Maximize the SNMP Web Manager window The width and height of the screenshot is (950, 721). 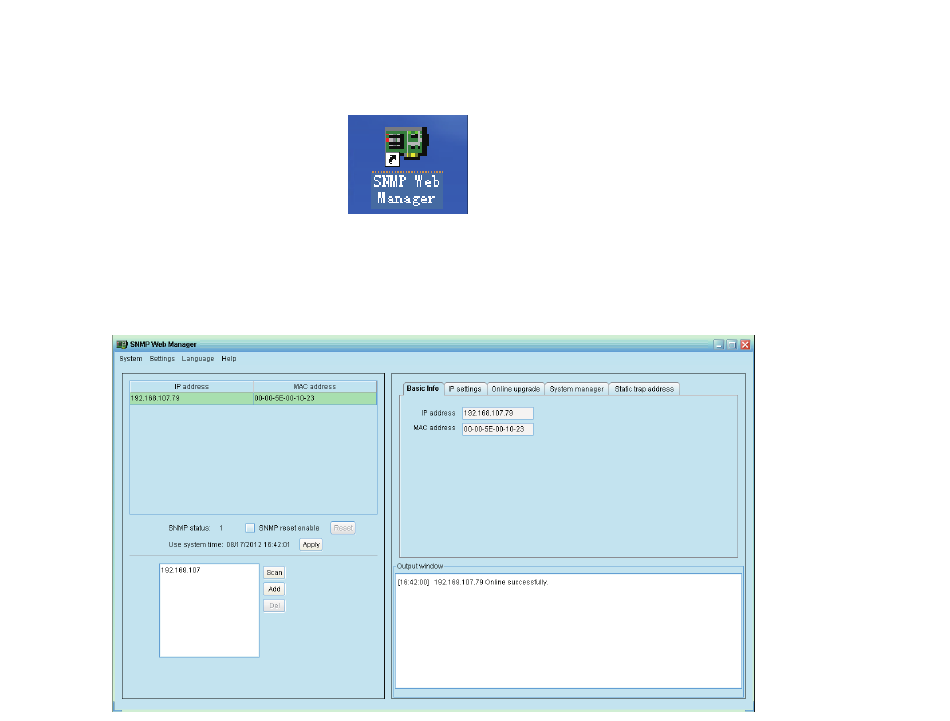point(732,344)
